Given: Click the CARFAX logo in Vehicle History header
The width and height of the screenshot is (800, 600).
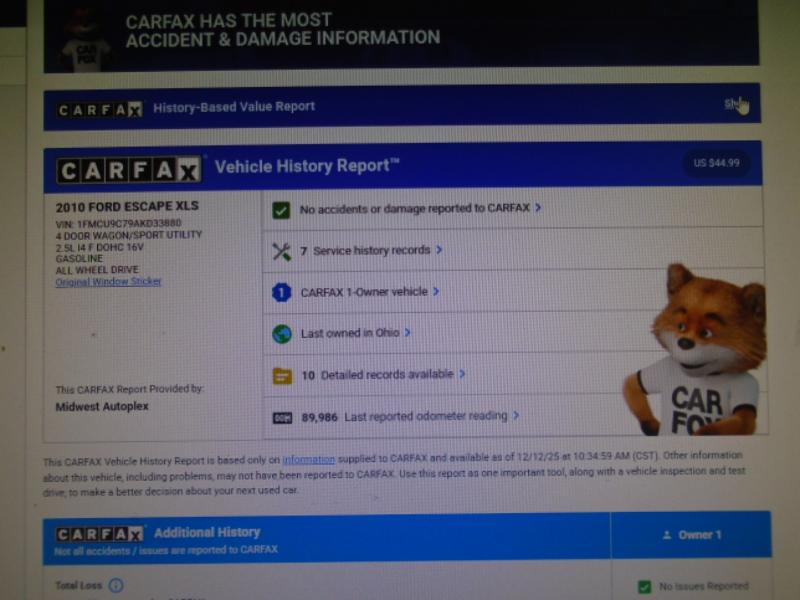Looking at the screenshot, I should pos(129,170).
